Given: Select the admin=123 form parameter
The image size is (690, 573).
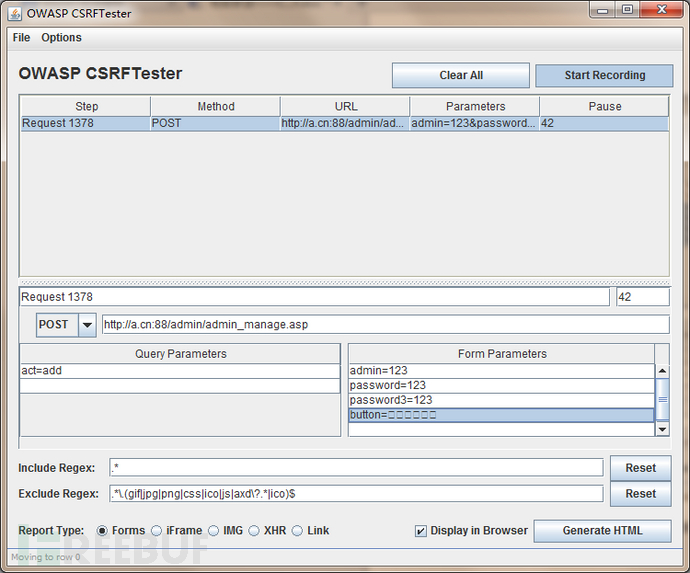Looking at the screenshot, I should (501, 371).
